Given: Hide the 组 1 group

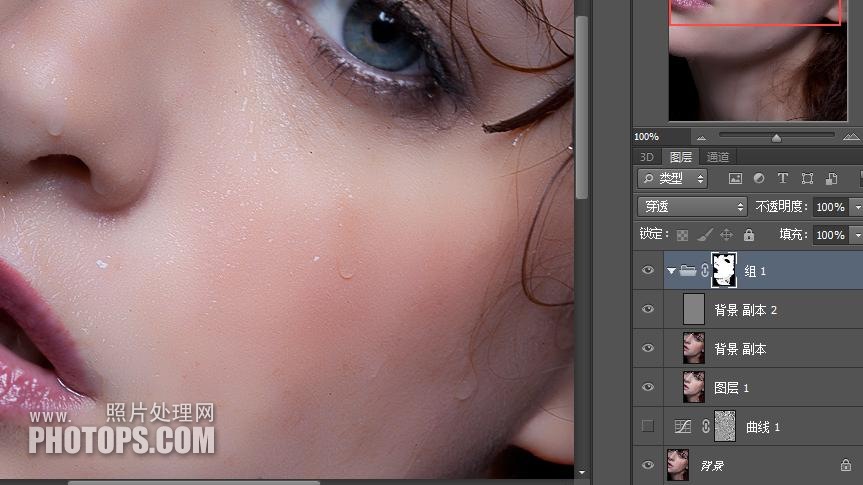Looking at the screenshot, I should (x=648, y=270).
